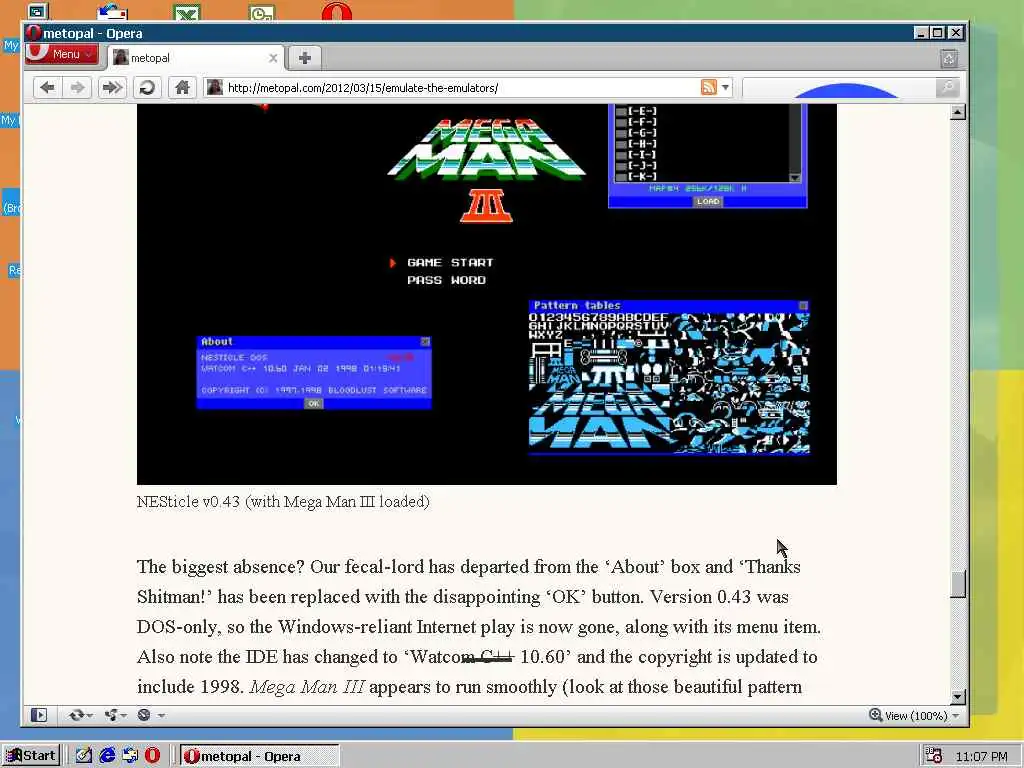Click the italic 'Mega Man III' text
Viewport: 1024px width, 768px height.
point(306,687)
